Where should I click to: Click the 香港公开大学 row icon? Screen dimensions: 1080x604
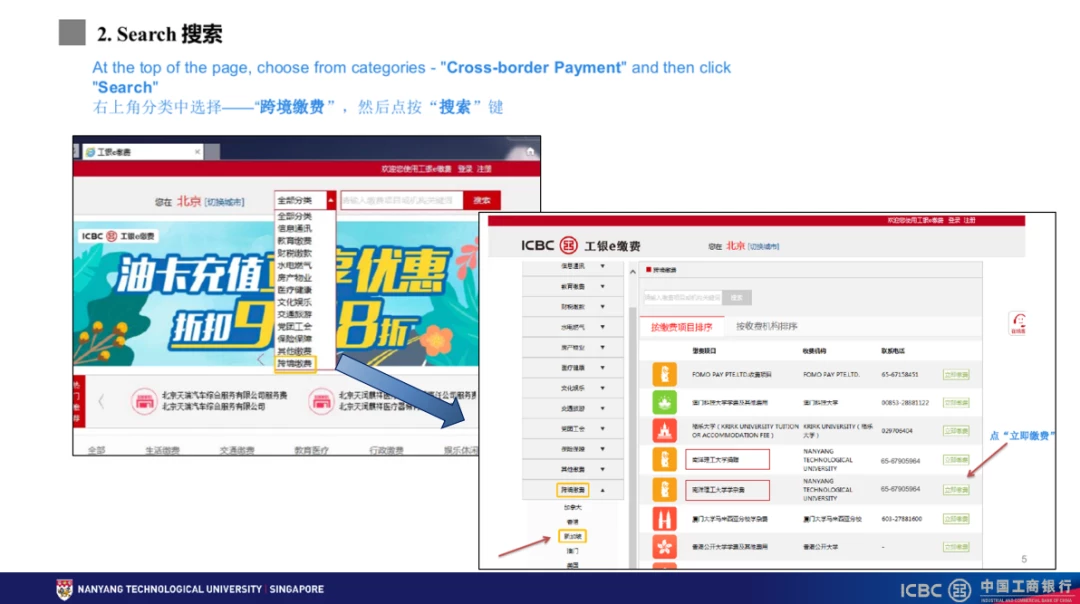click(x=665, y=547)
